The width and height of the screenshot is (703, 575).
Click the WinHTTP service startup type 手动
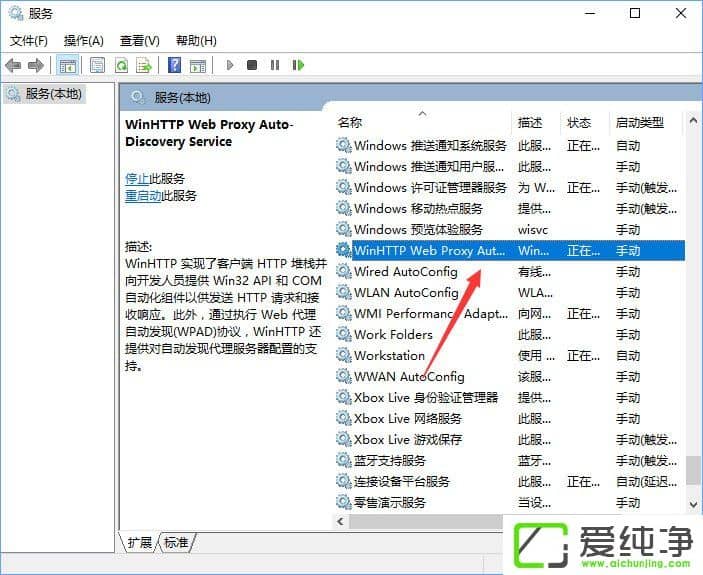(628, 251)
